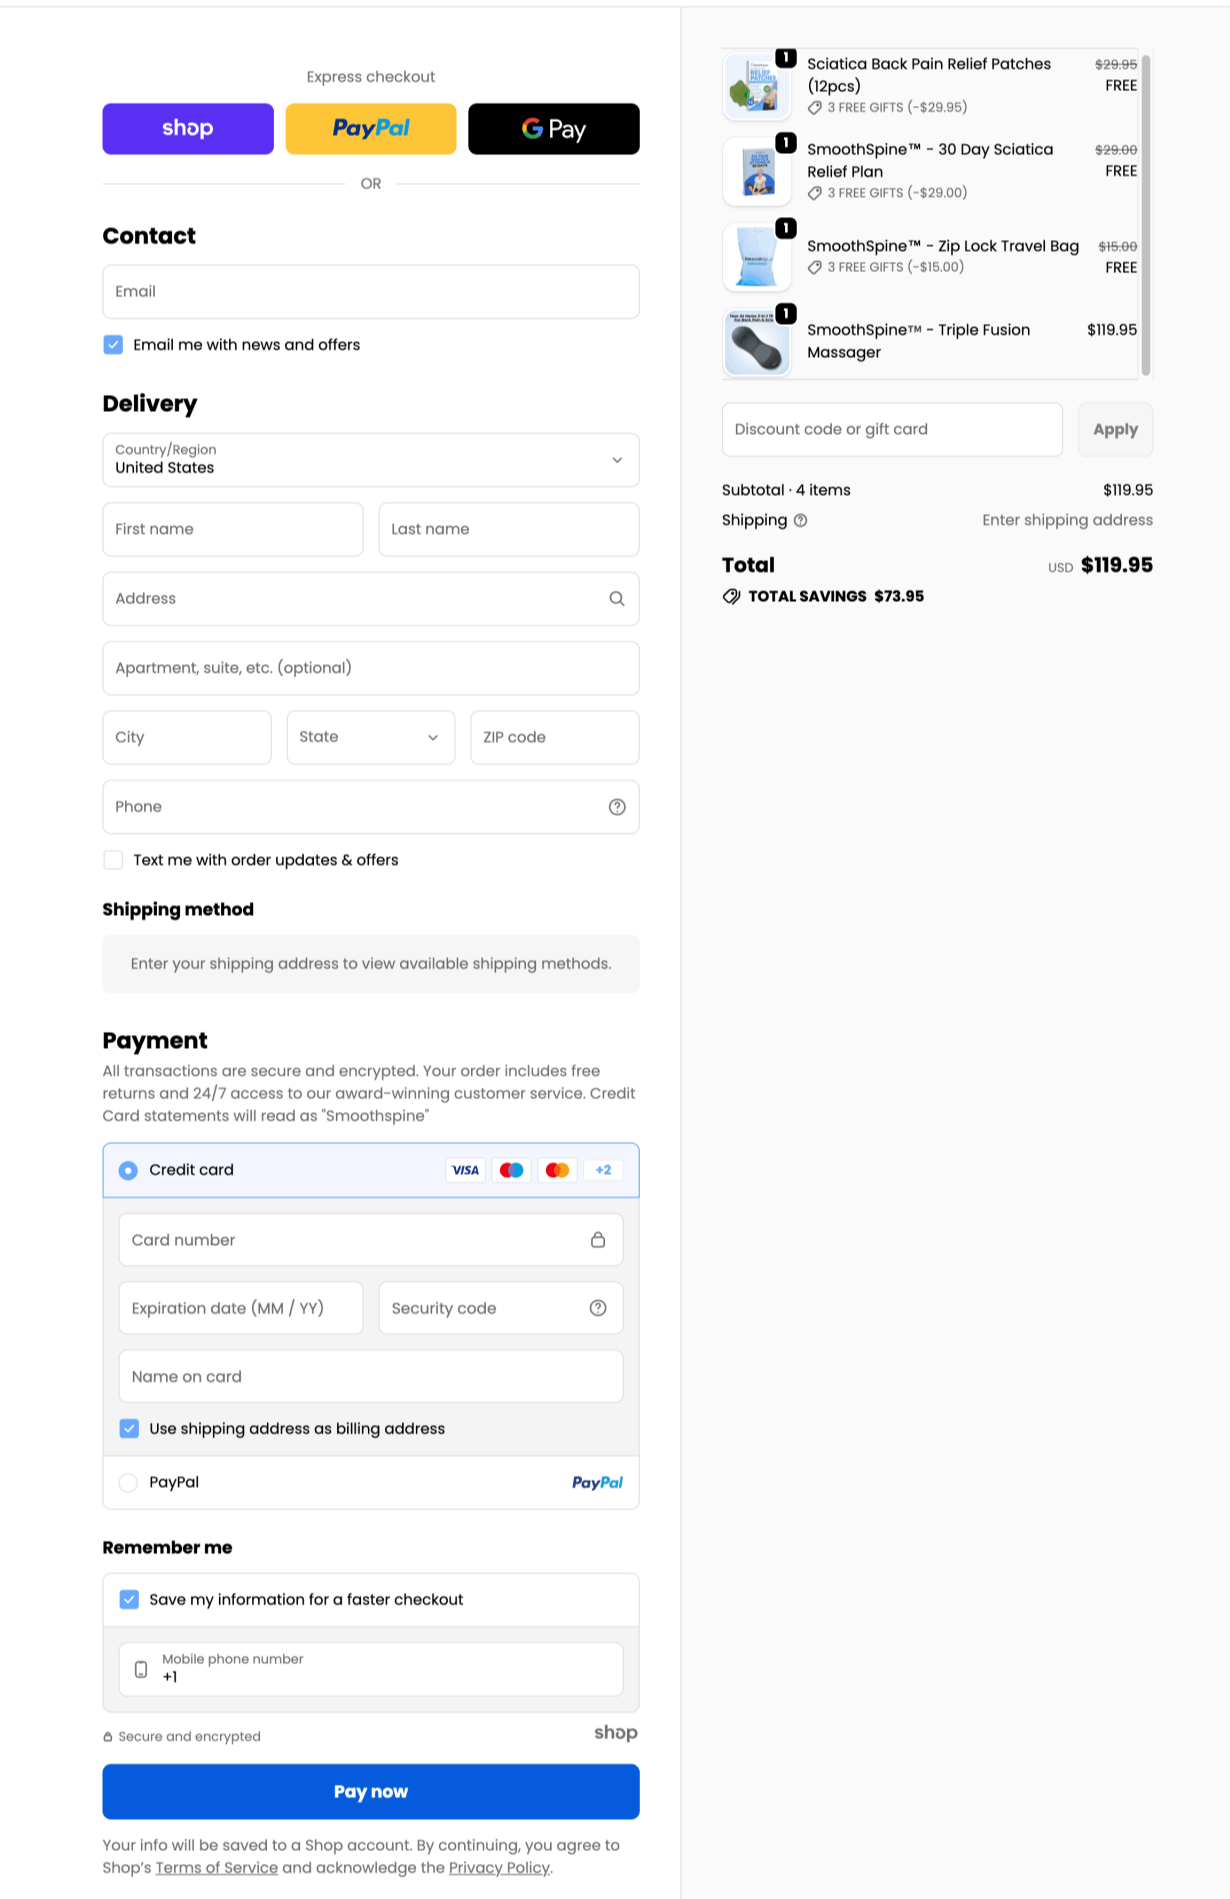Click the +2 more card types badge
Screen dimensions: 1230x1899
tap(603, 1170)
